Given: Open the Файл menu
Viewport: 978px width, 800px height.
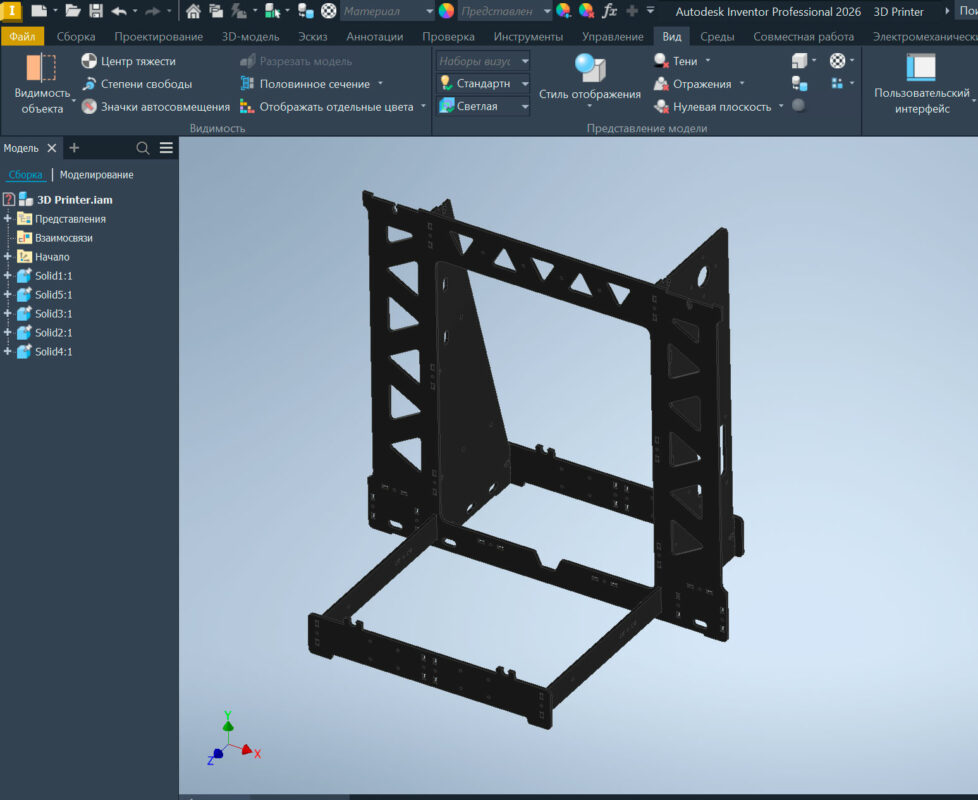Looking at the screenshot, I should [x=22, y=37].
